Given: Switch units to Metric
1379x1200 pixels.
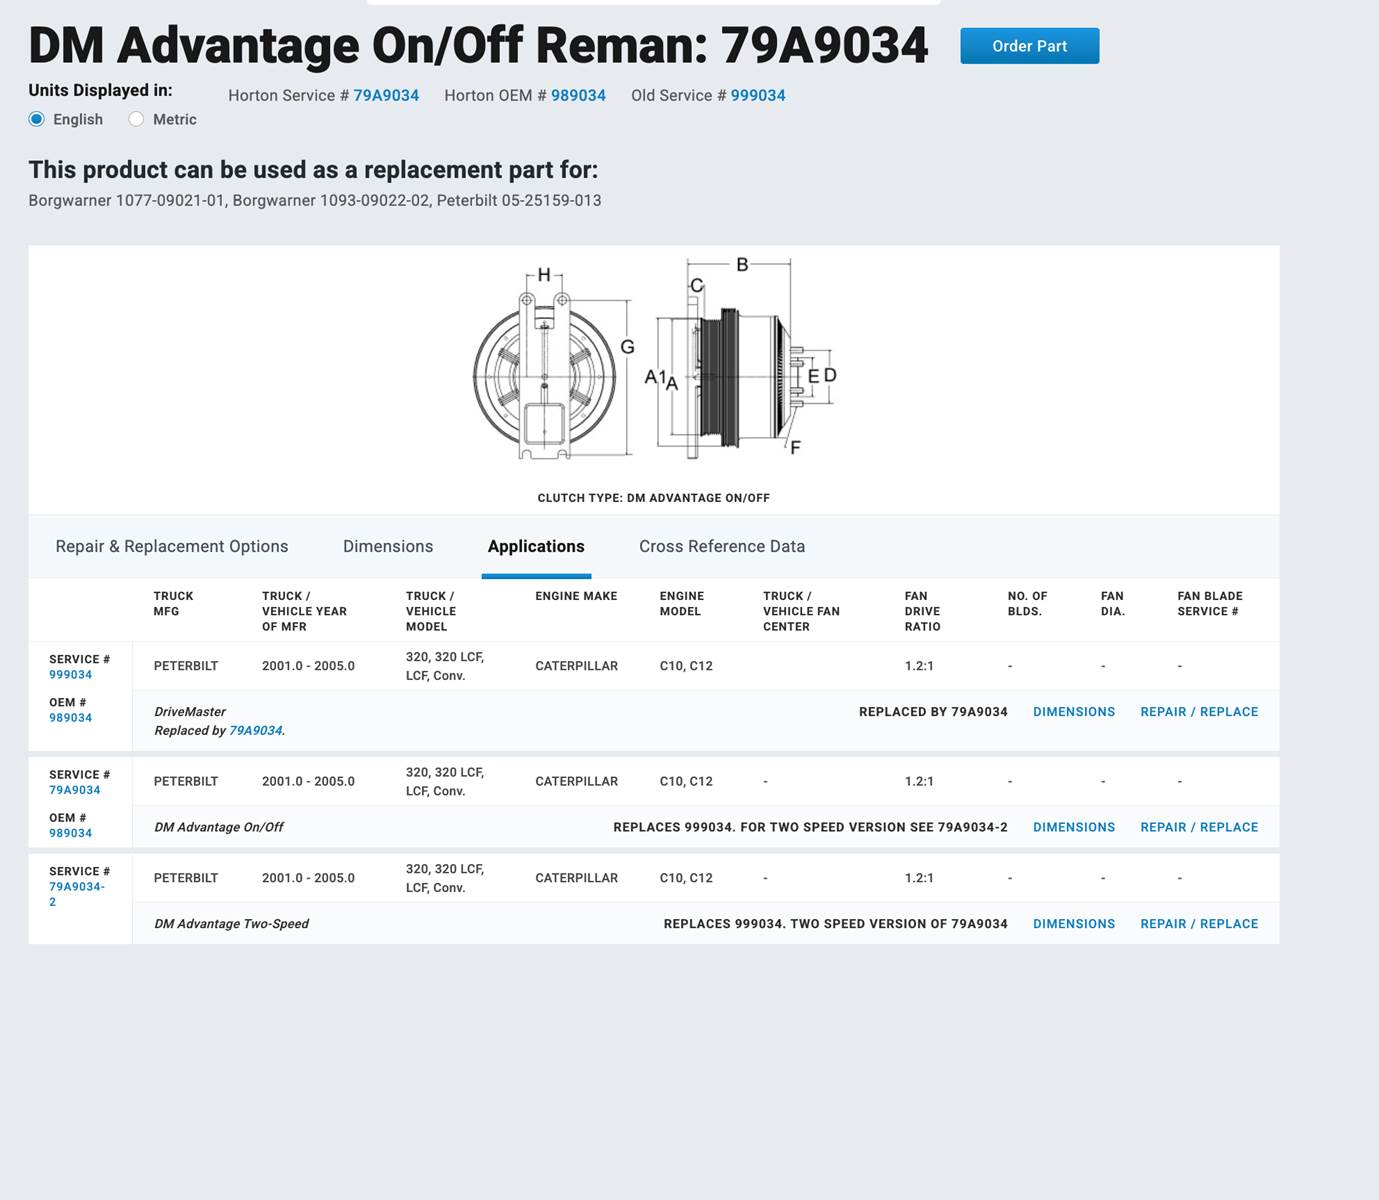Looking at the screenshot, I should tap(137, 119).
